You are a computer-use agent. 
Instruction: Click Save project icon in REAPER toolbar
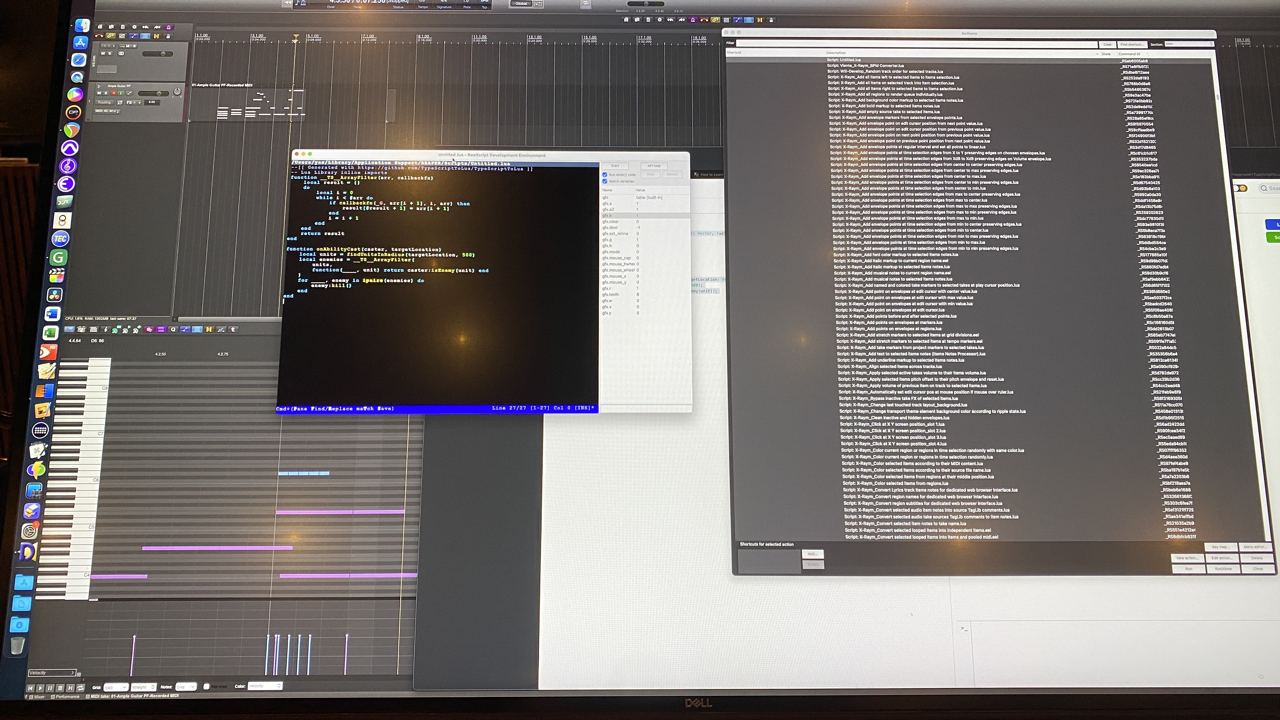[x=122, y=27]
